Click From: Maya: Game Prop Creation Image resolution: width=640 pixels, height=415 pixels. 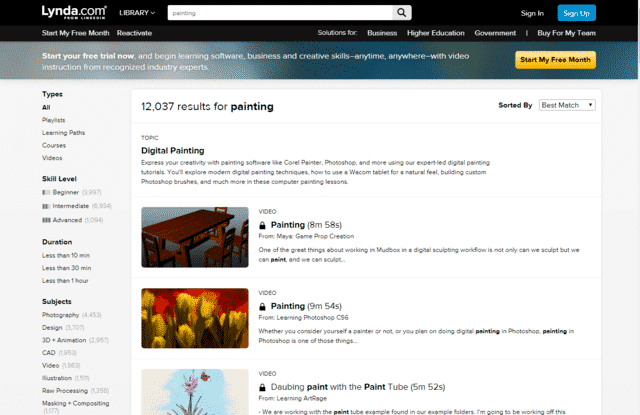(306, 236)
